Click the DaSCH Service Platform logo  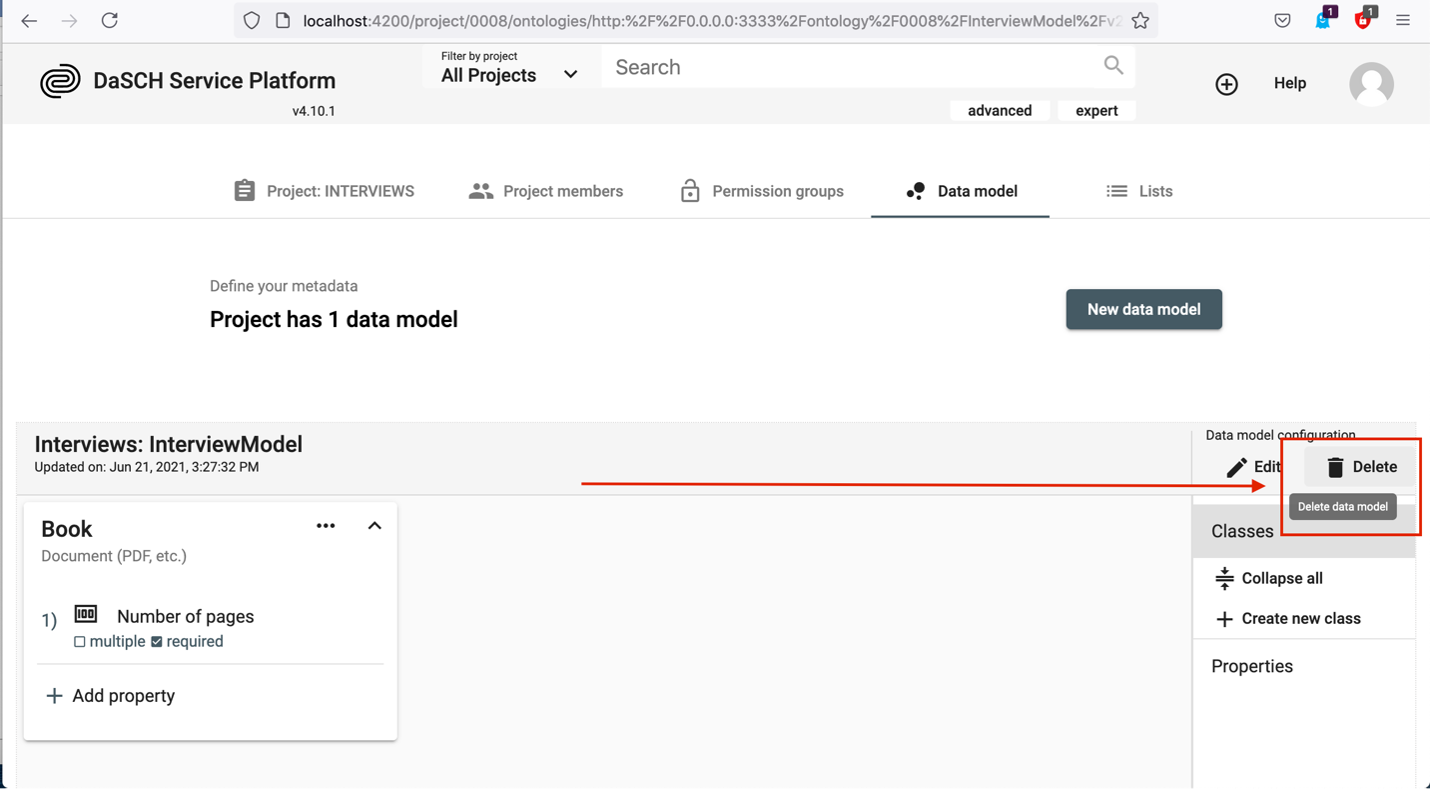click(61, 81)
